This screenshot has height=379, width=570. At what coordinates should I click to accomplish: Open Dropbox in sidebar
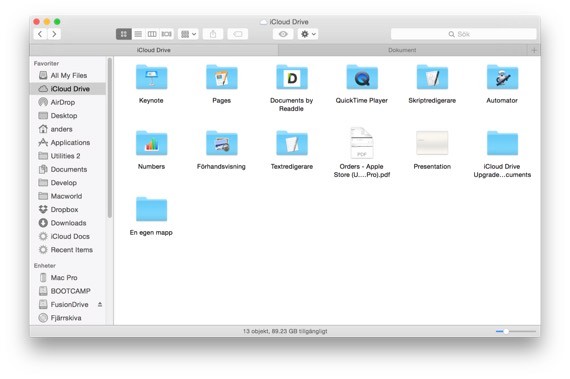(x=68, y=210)
